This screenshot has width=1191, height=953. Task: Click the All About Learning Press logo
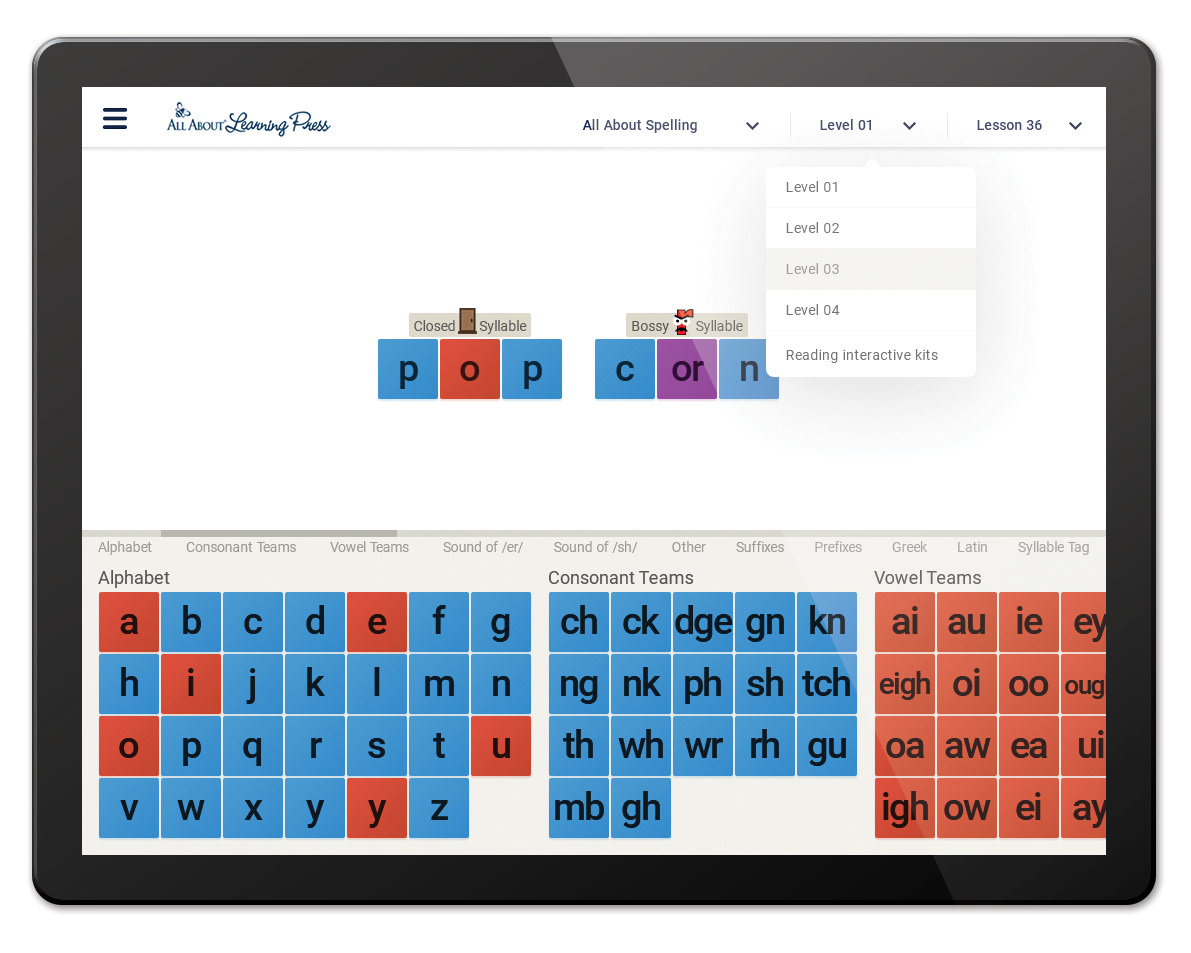248,119
